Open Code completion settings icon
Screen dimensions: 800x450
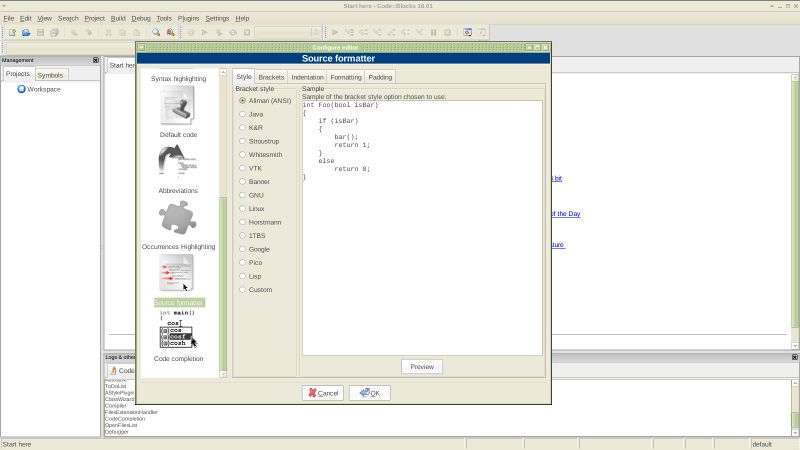tap(178, 330)
